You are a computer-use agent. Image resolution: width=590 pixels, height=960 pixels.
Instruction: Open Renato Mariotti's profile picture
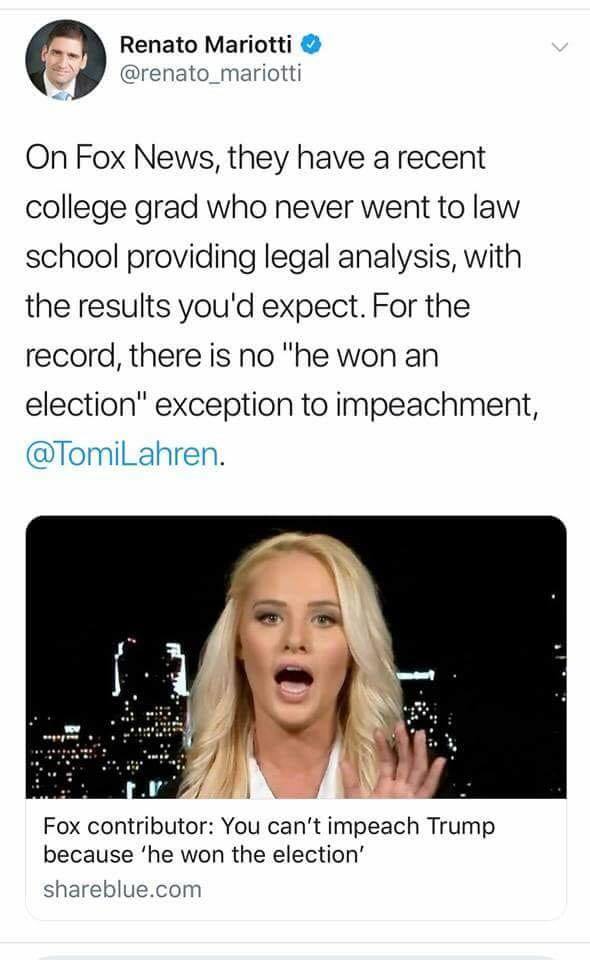coord(65,60)
